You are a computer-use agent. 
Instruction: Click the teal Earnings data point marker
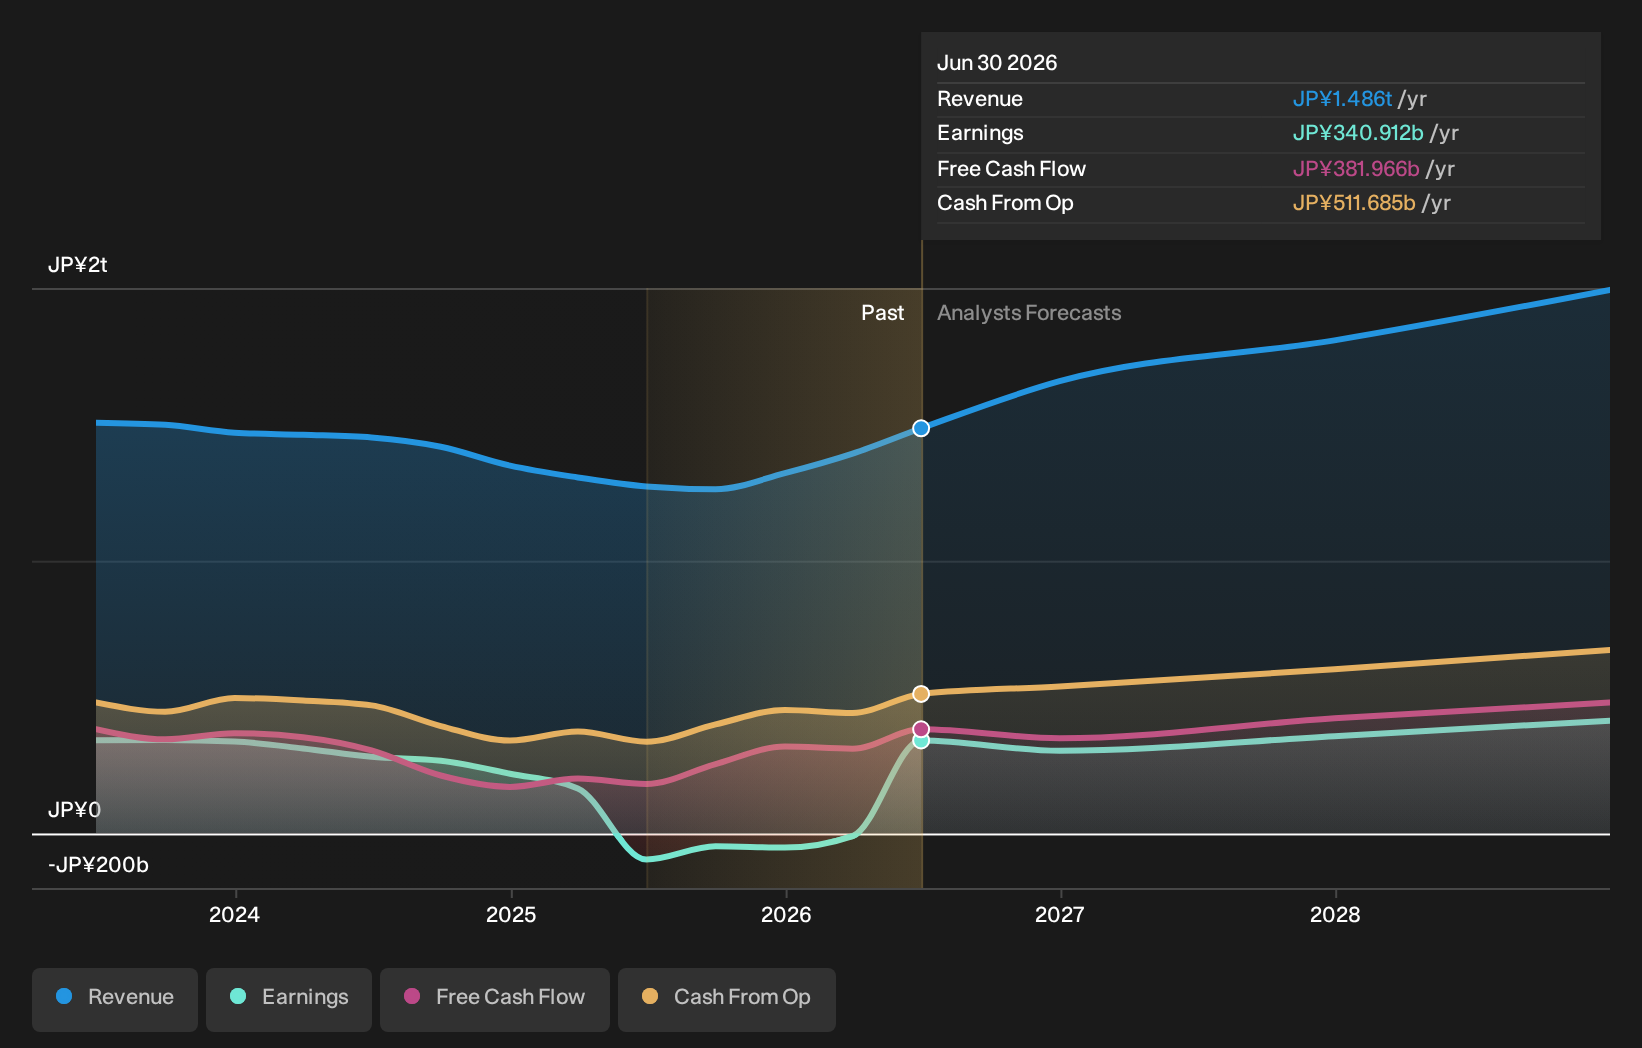(921, 741)
